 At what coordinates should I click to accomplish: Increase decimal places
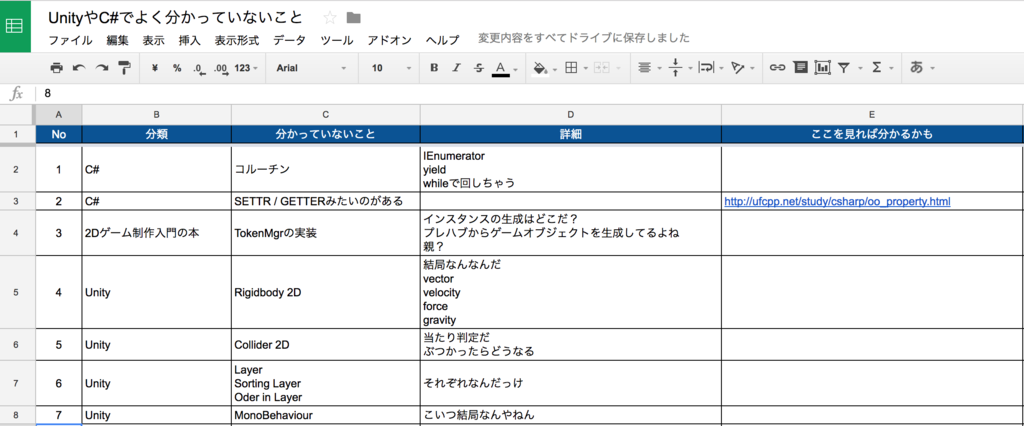221,68
